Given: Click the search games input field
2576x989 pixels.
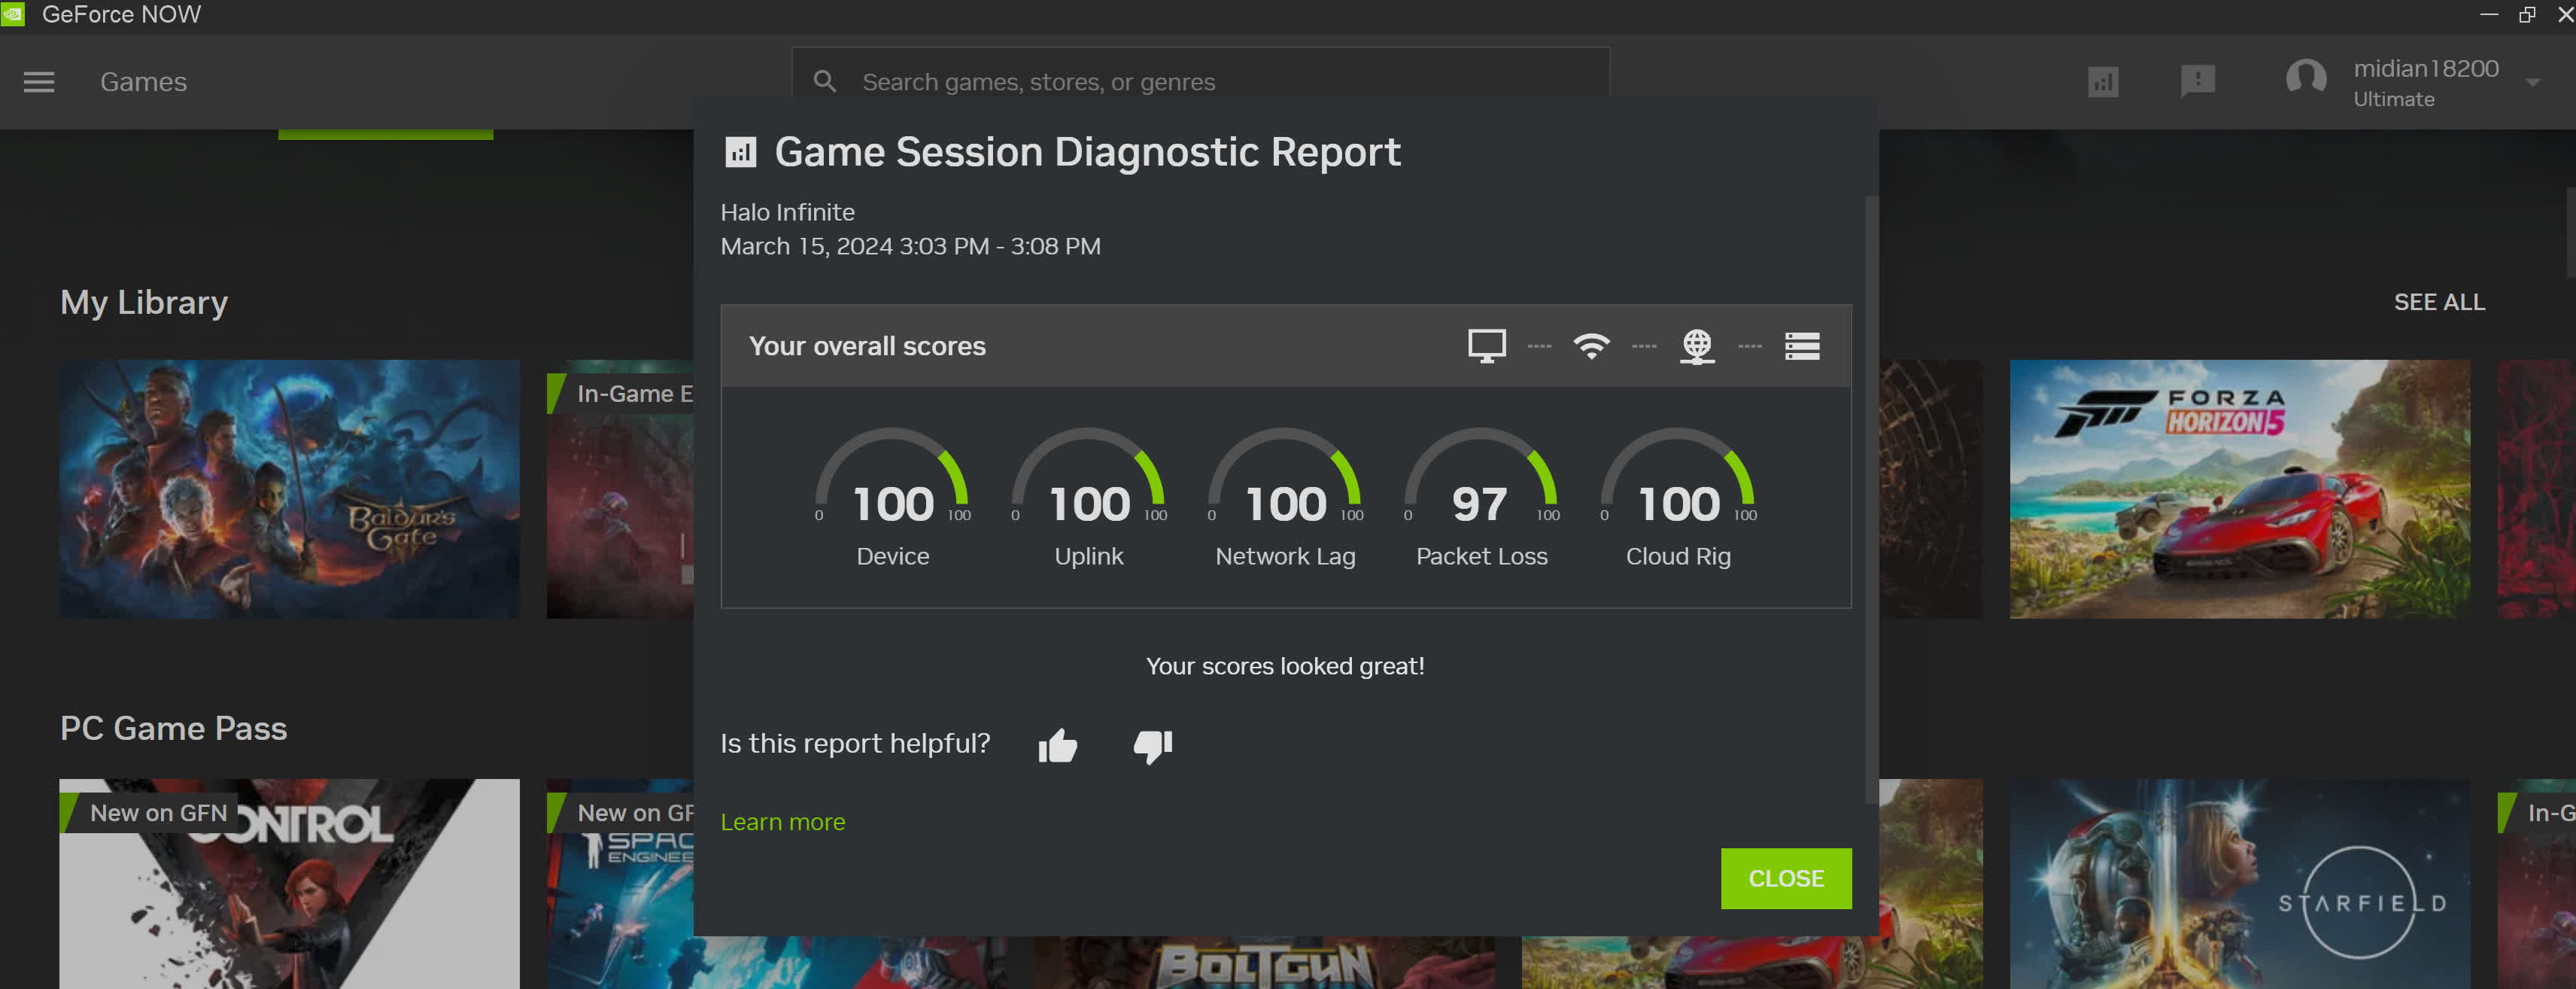Looking at the screenshot, I should click(x=1200, y=82).
